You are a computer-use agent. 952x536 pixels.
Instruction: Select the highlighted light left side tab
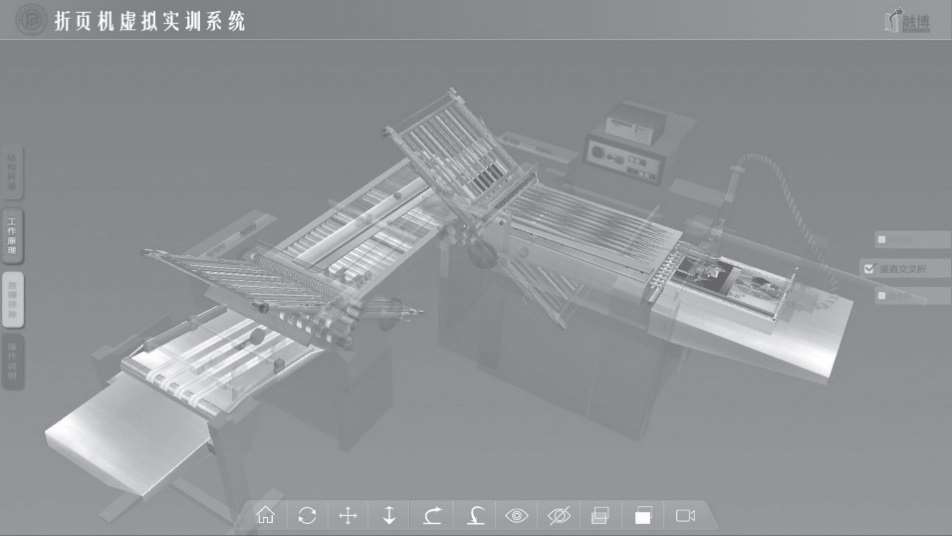pos(12,299)
